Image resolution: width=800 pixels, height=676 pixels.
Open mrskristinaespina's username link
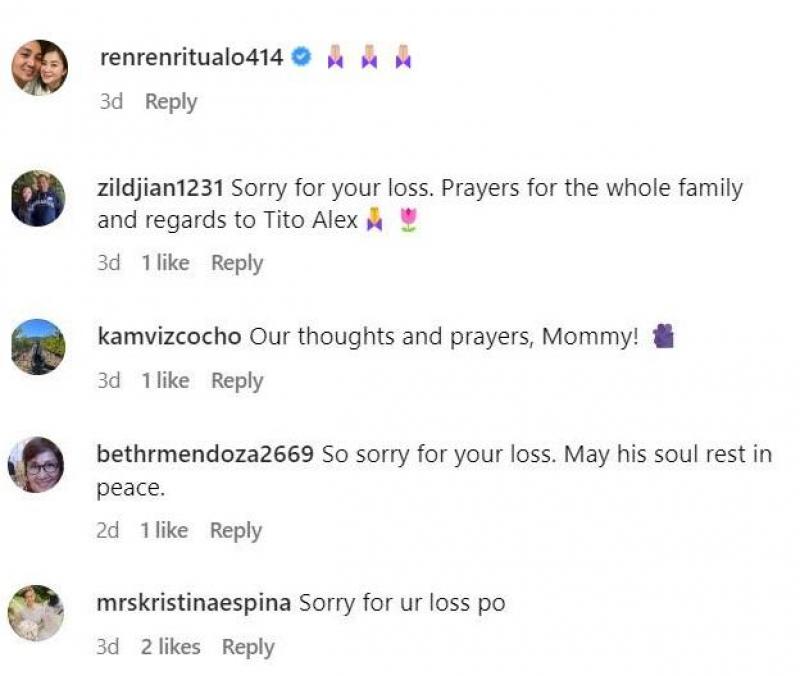click(194, 603)
